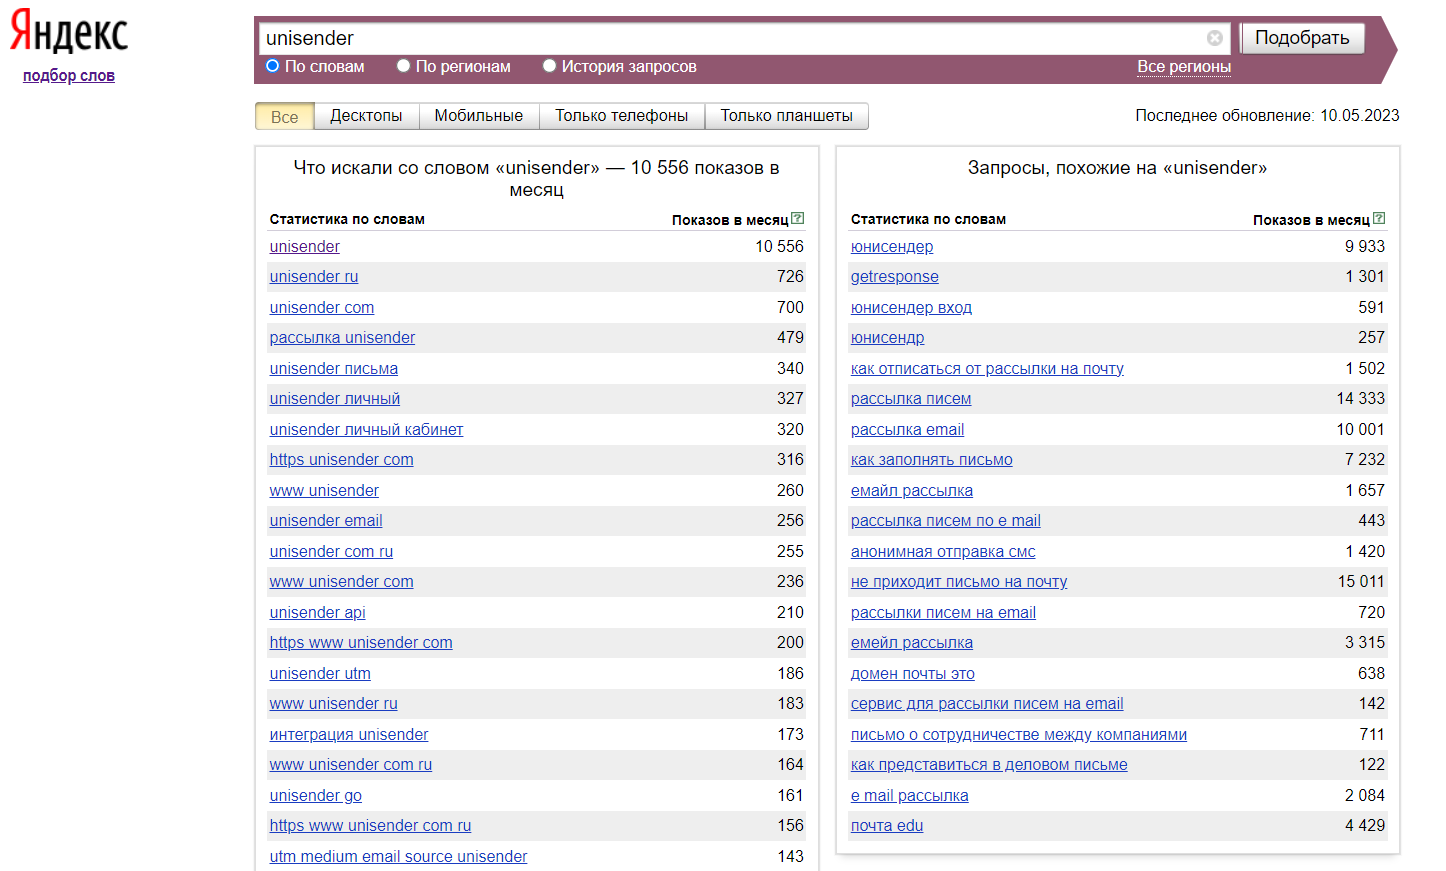This screenshot has width=1446, height=871.
Task: Open help icon next to left Показов в месяц
Action: [797, 218]
